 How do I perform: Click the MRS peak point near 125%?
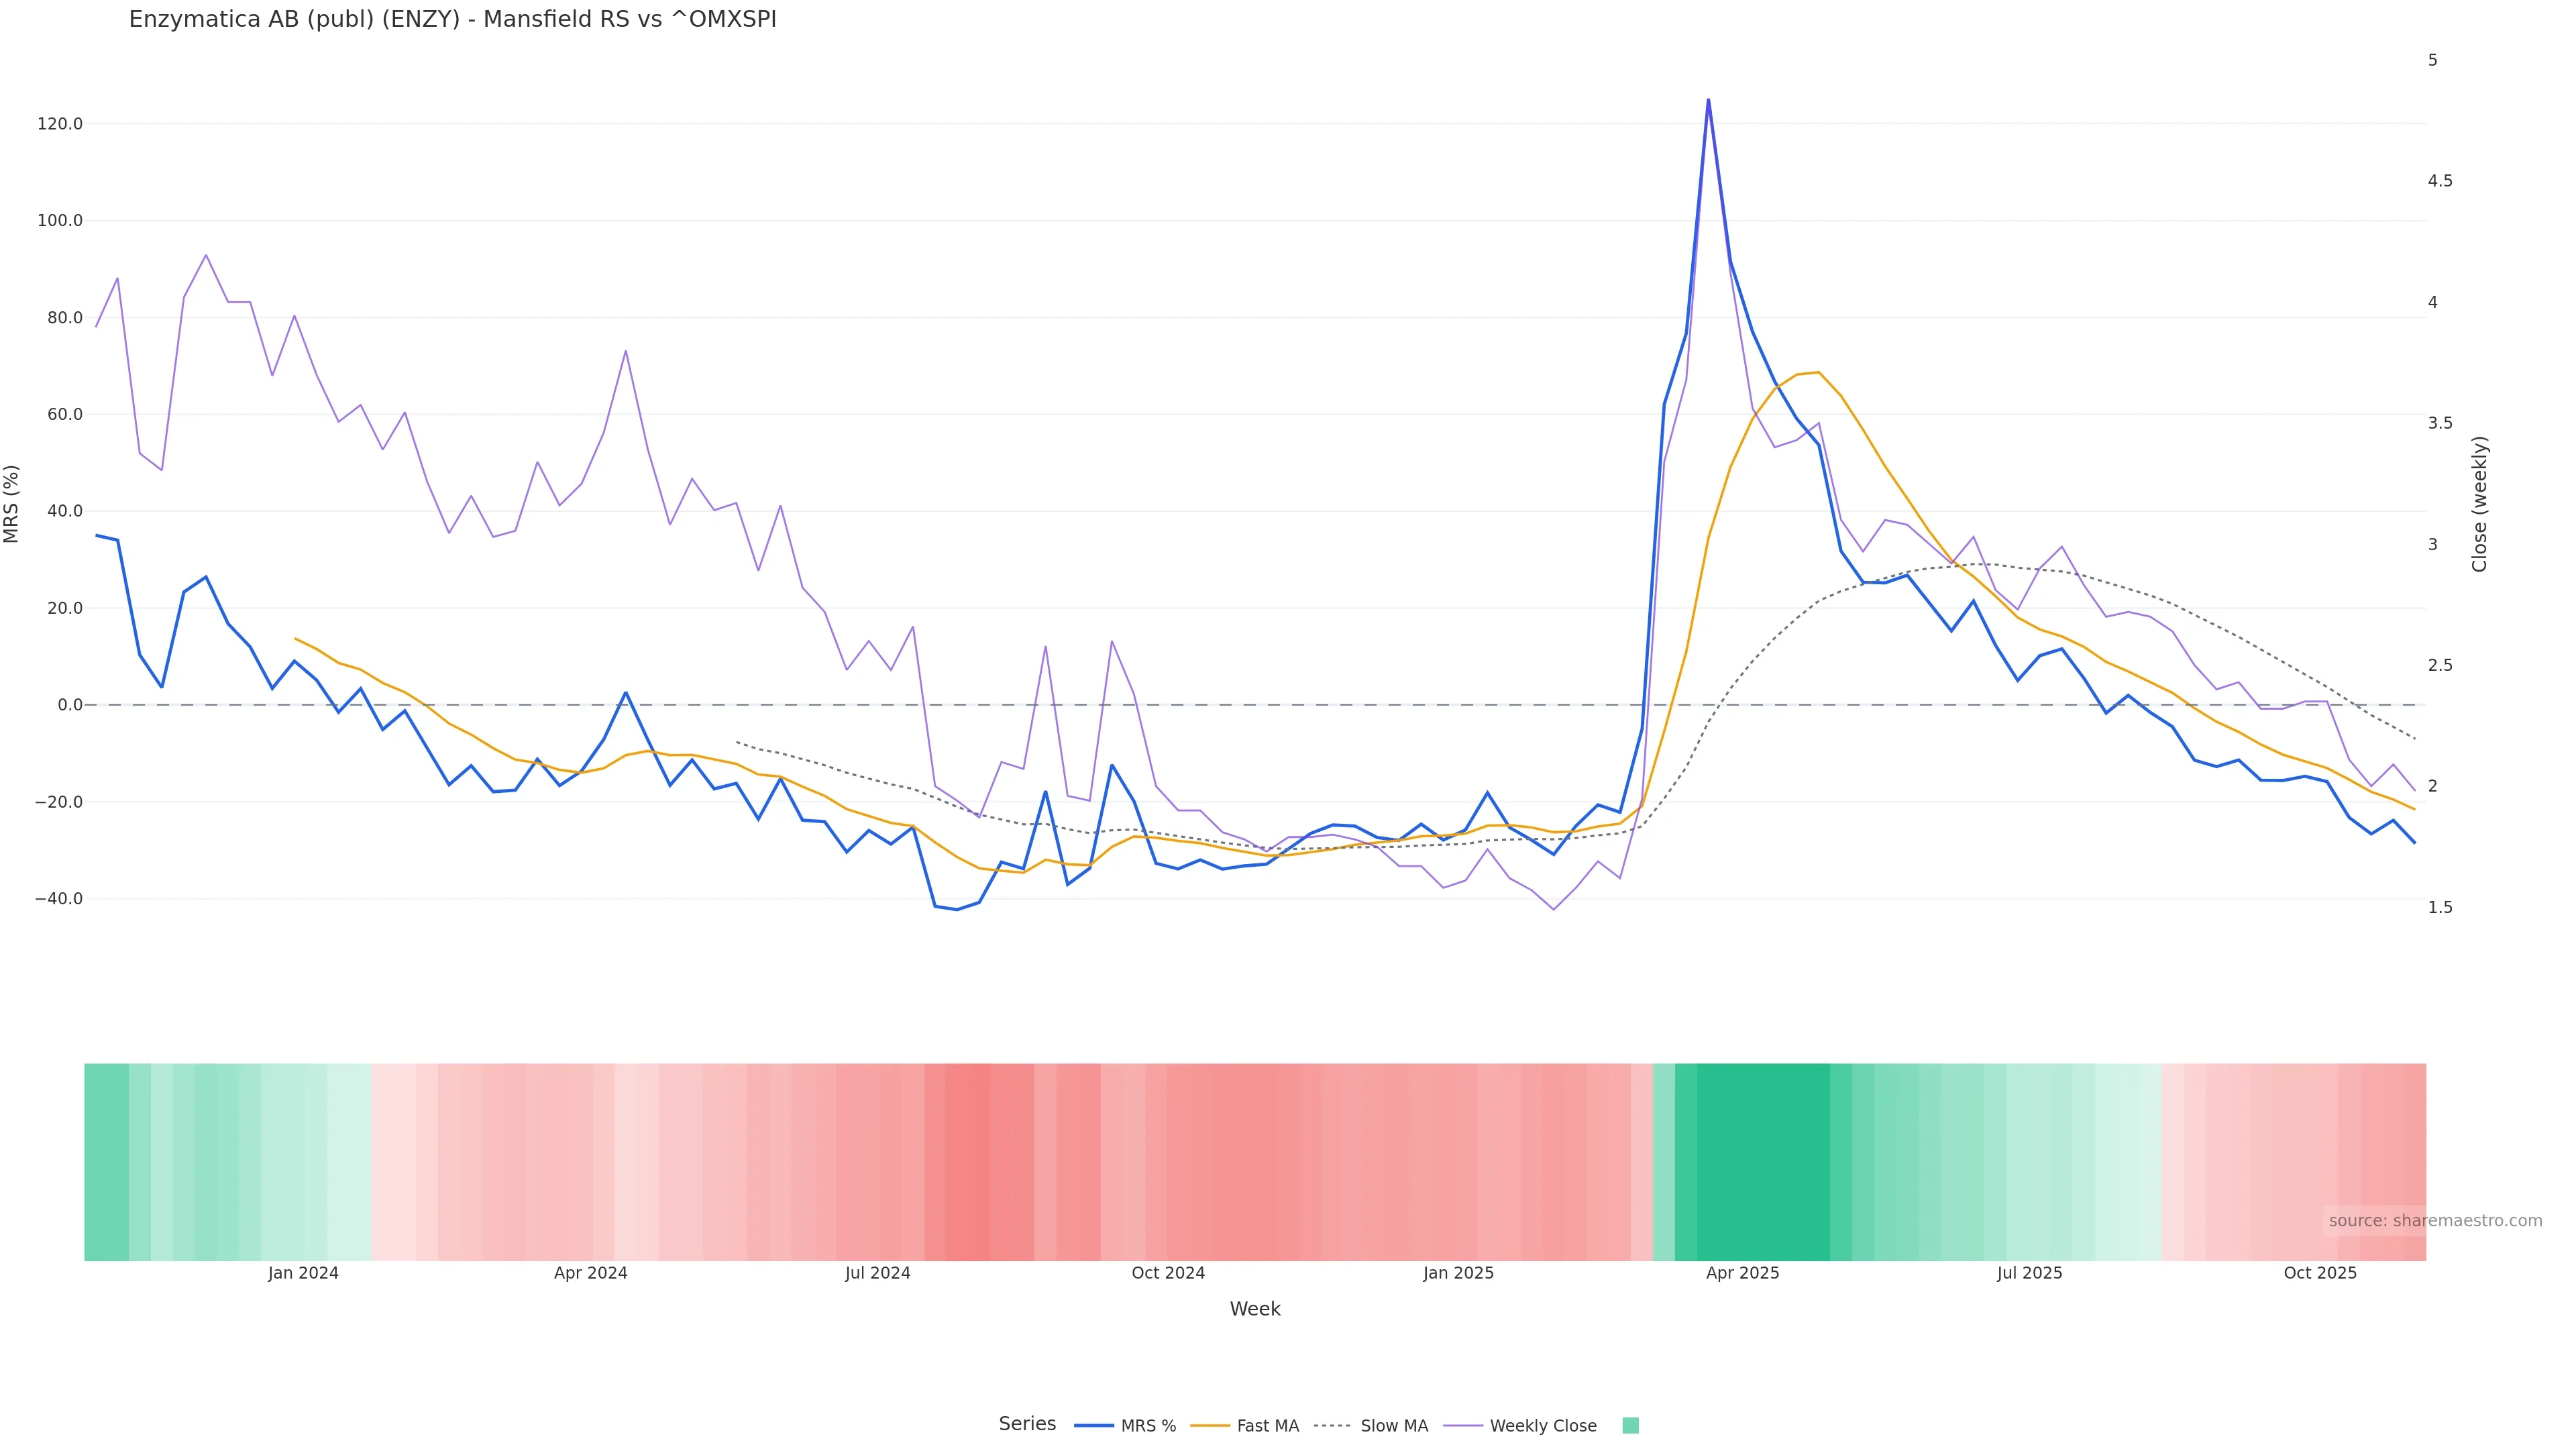tap(1708, 100)
